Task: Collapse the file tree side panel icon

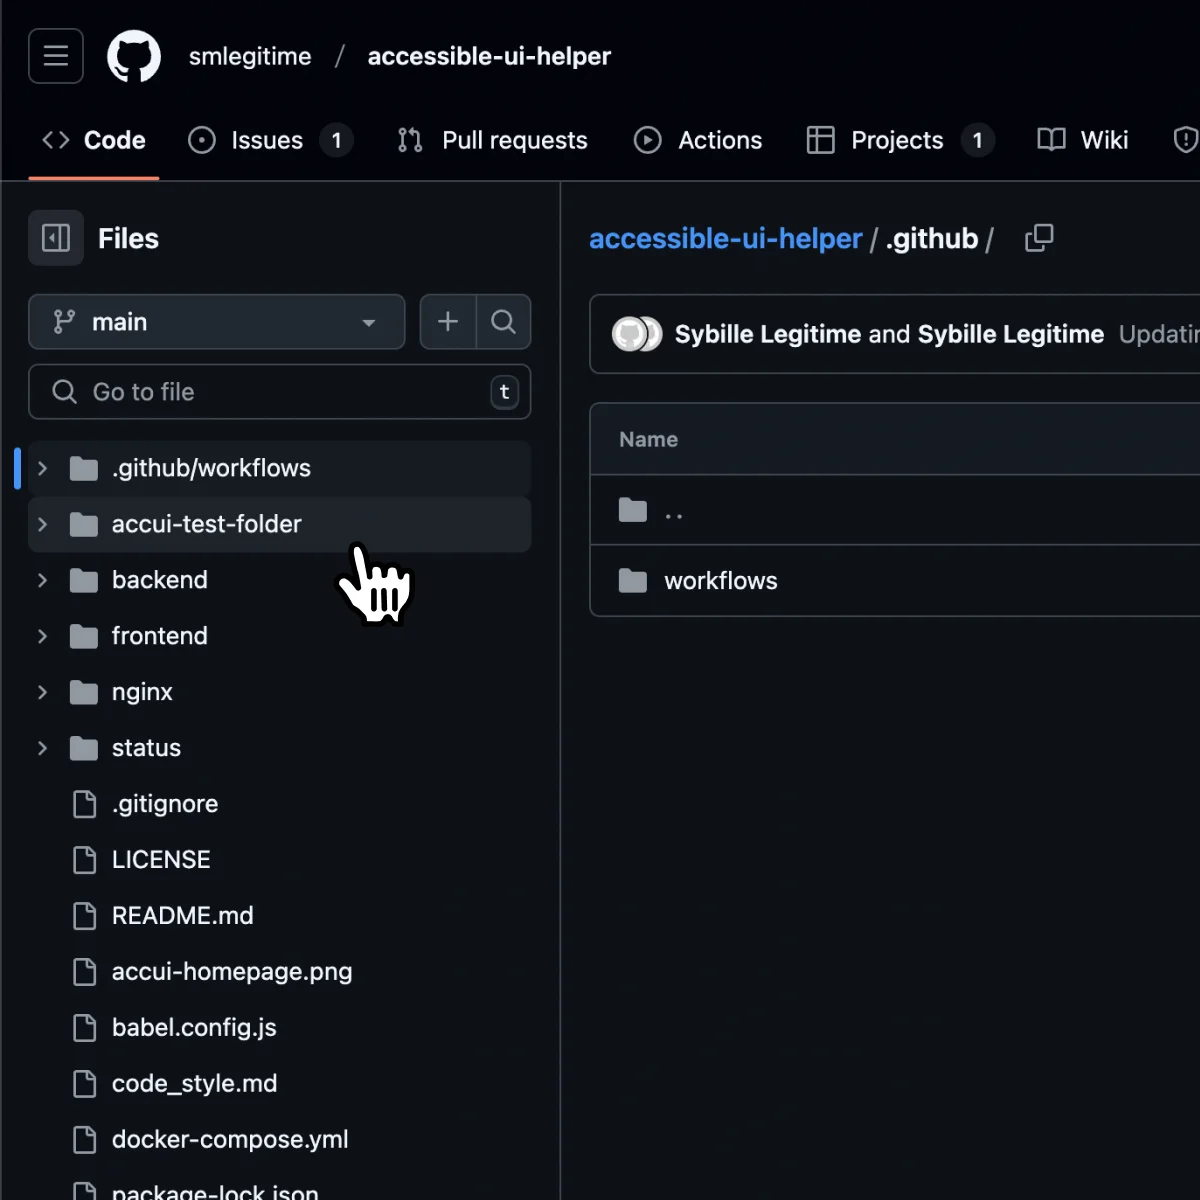Action: click(x=56, y=238)
